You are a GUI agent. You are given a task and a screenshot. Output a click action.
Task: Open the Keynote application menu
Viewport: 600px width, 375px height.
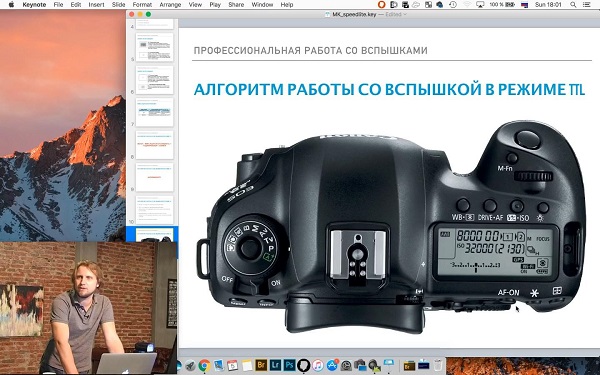tap(34, 5)
